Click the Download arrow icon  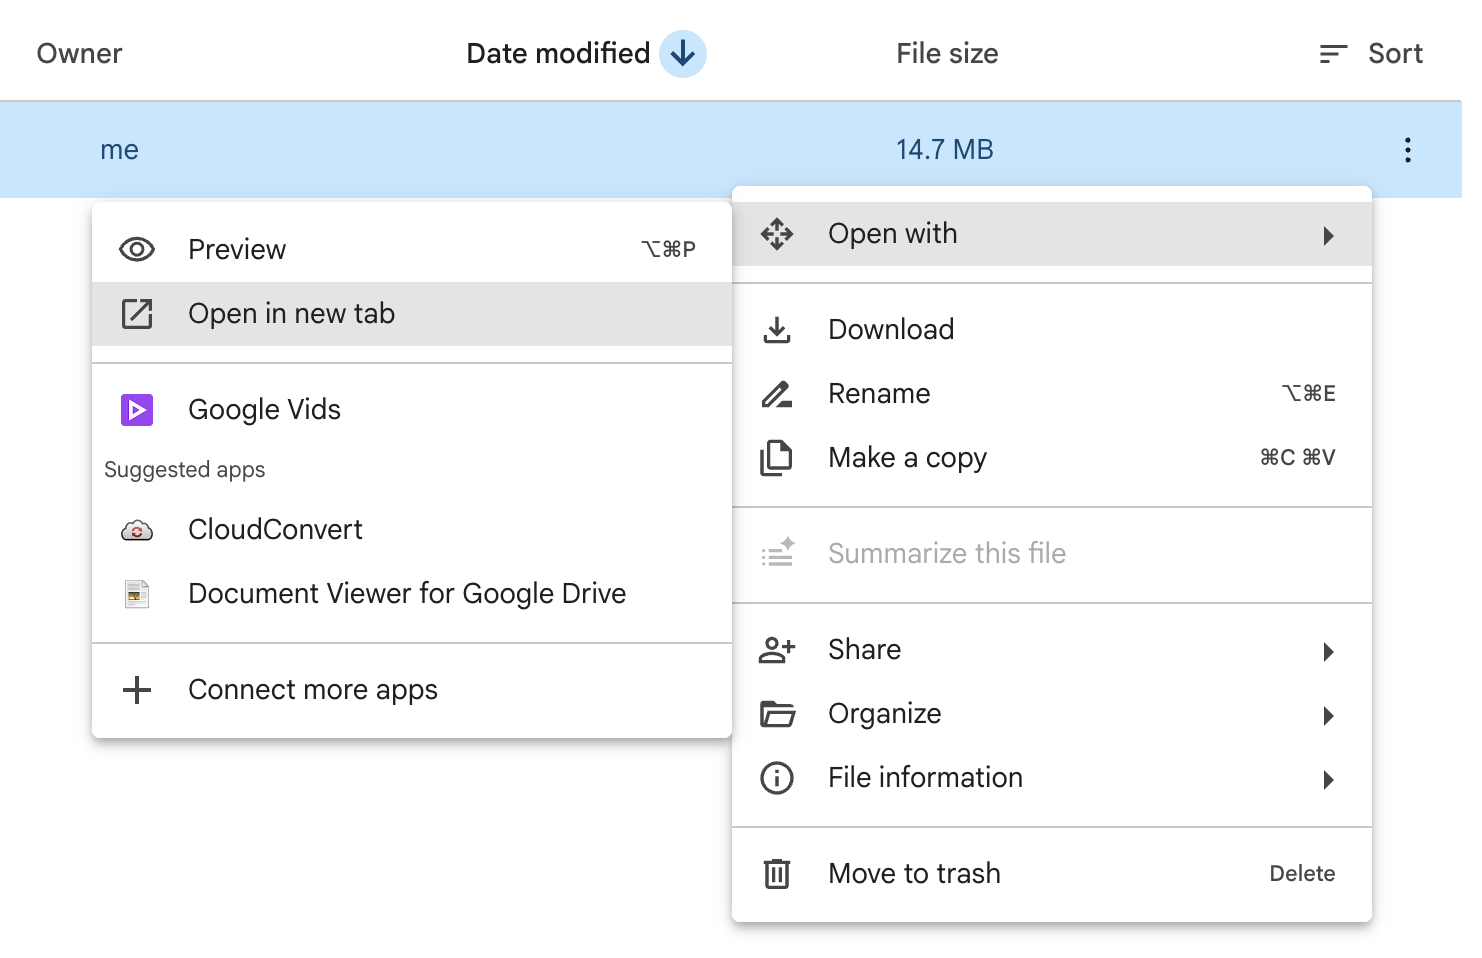pos(777,330)
